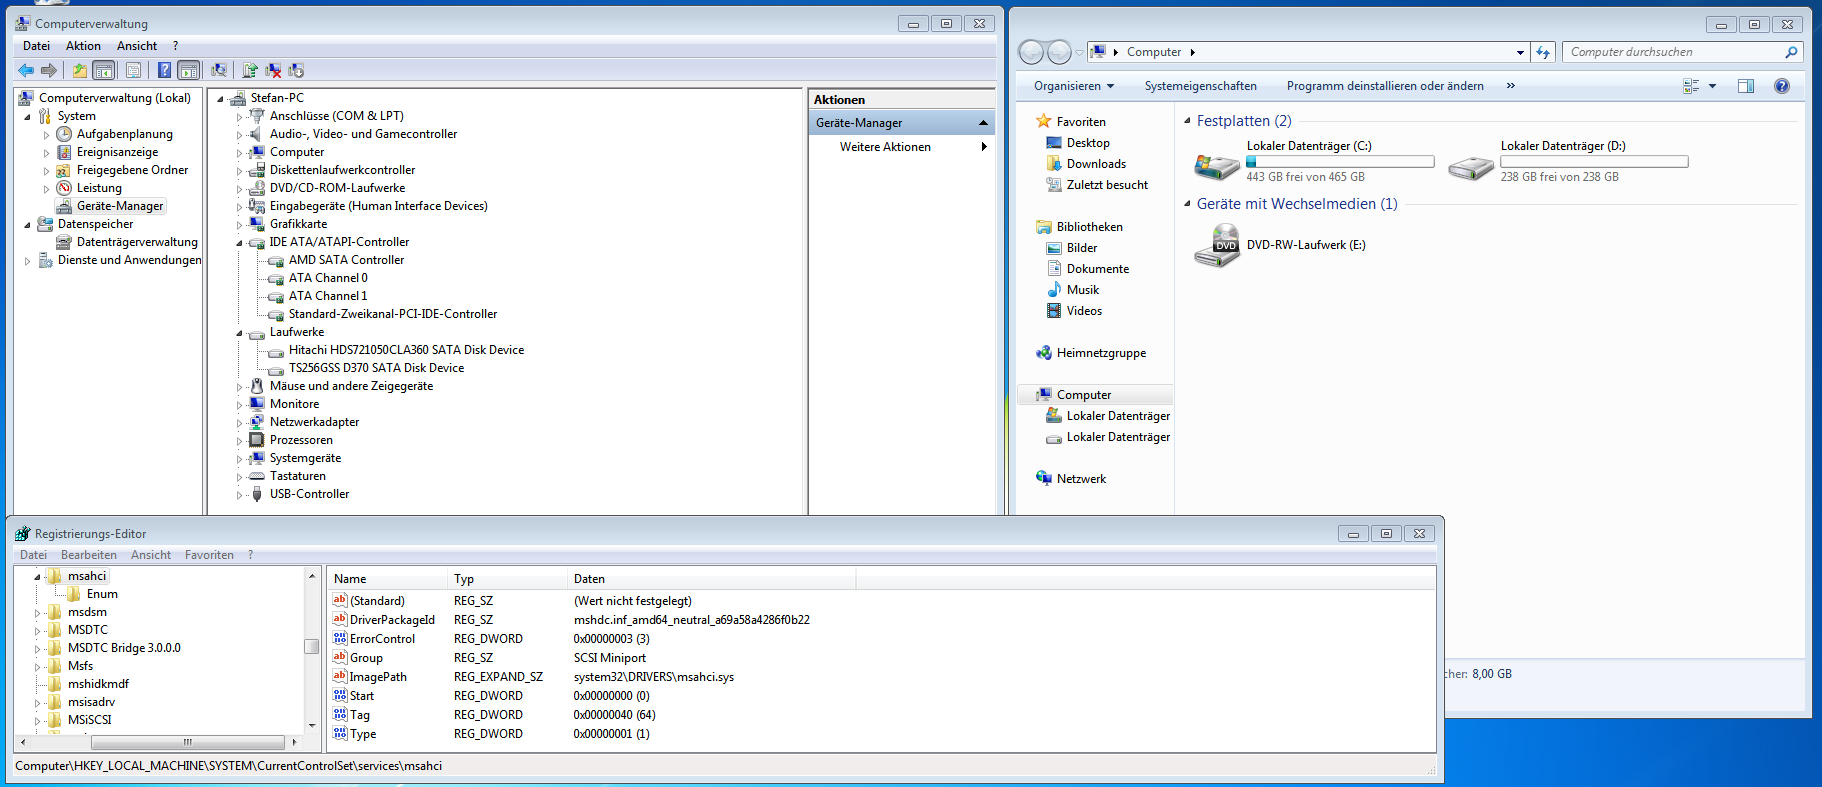1822x787 pixels.
Task: Collapse the IDE ATA/ATAPI-Controller node
Action: click(239, 243)
